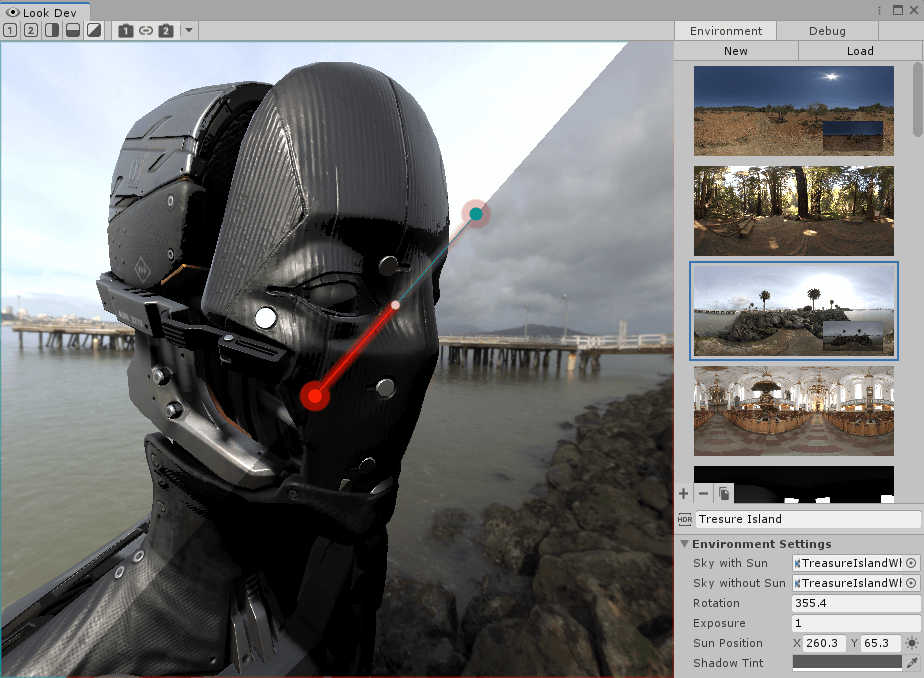The height and width of the screenshot is (678, 924).
Task: Select camera 2 in the toolbar
Action: (166, 30)
